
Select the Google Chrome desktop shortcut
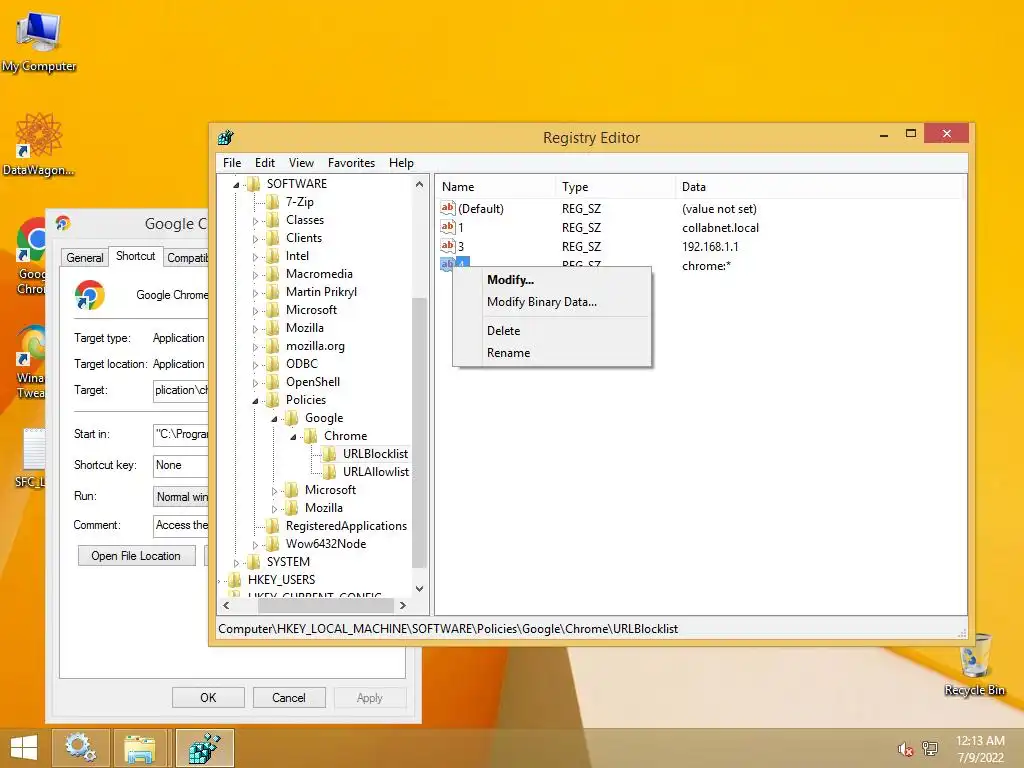(x=31, y=257)
